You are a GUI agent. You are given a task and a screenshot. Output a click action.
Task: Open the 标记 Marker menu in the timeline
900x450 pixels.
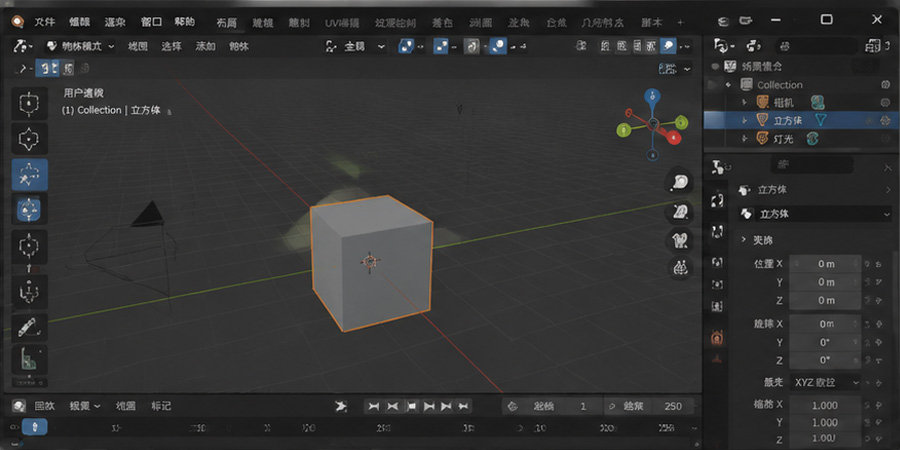tap(161, 406)
